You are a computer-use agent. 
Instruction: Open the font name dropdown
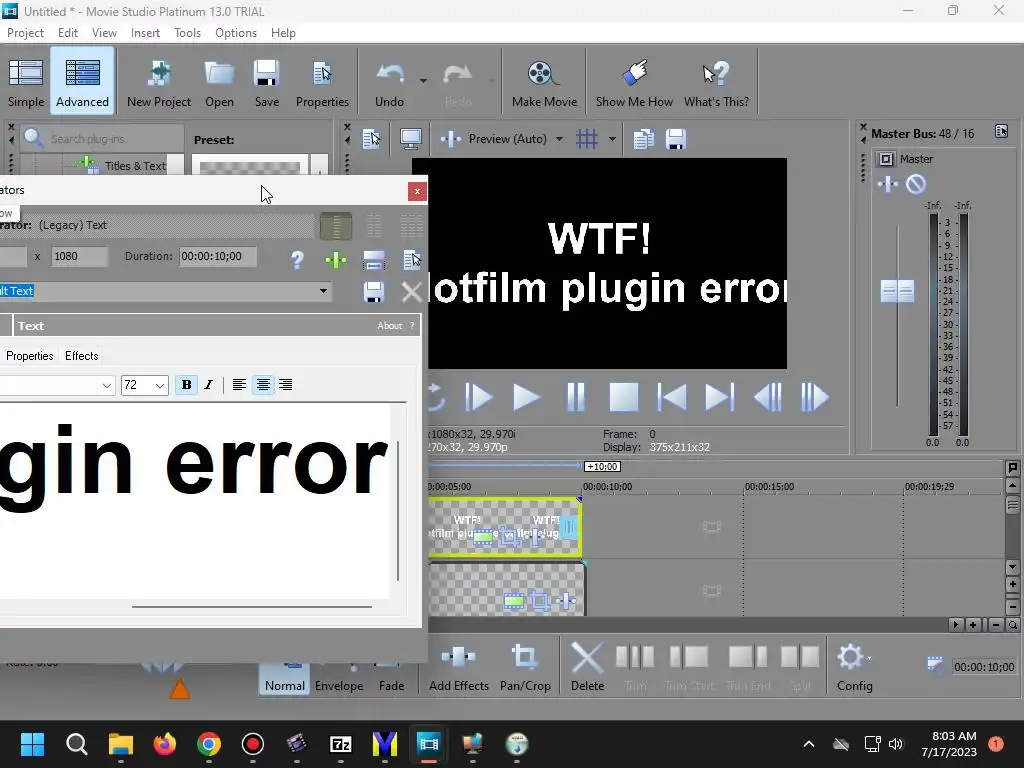pos(106,385)
